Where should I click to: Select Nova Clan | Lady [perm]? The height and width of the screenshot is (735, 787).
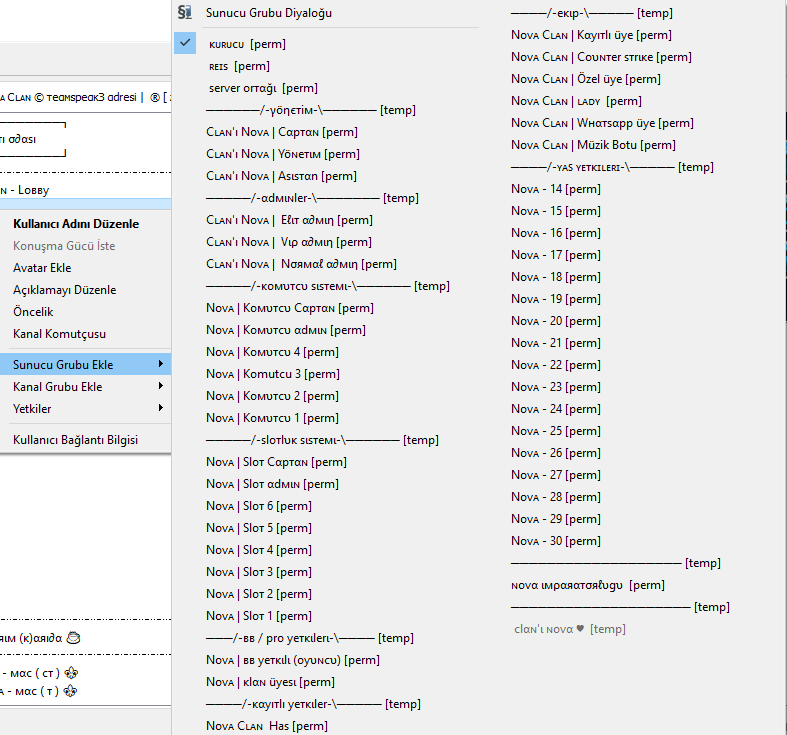click(x=576, y=101)
